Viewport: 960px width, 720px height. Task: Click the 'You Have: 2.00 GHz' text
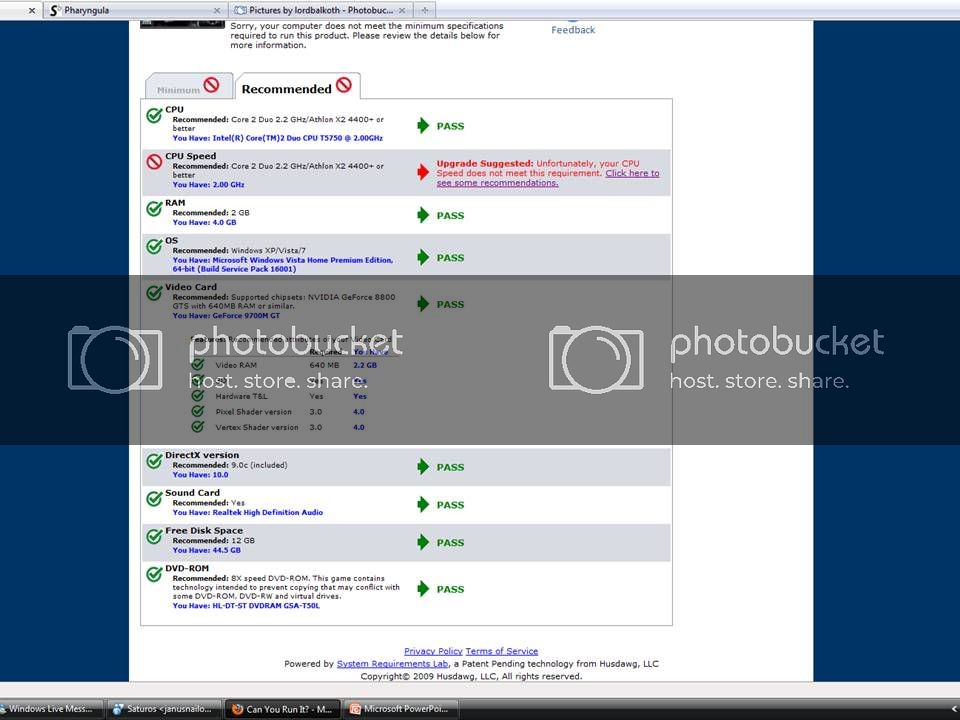(x=208, y=184)
